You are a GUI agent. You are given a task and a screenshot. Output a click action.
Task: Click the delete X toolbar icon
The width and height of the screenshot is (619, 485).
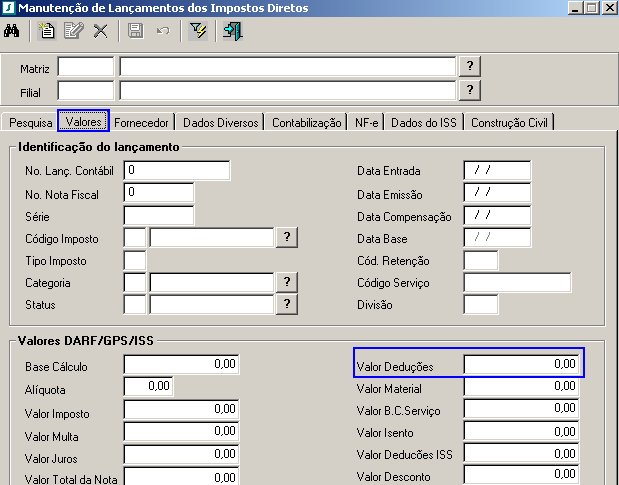coord(100,31)
